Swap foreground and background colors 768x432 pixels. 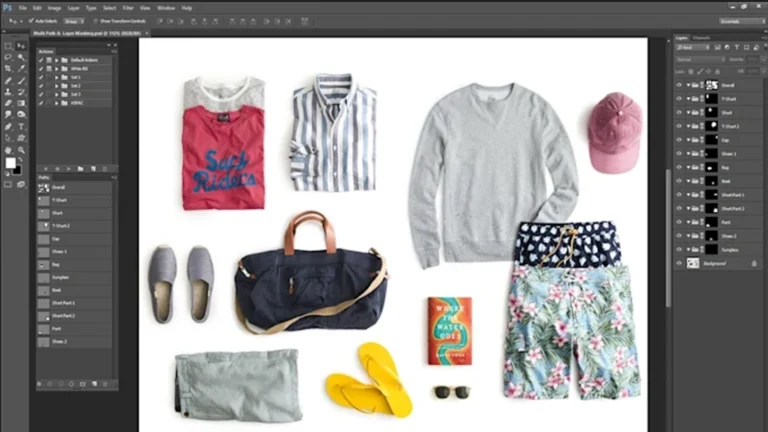(20, 160)
